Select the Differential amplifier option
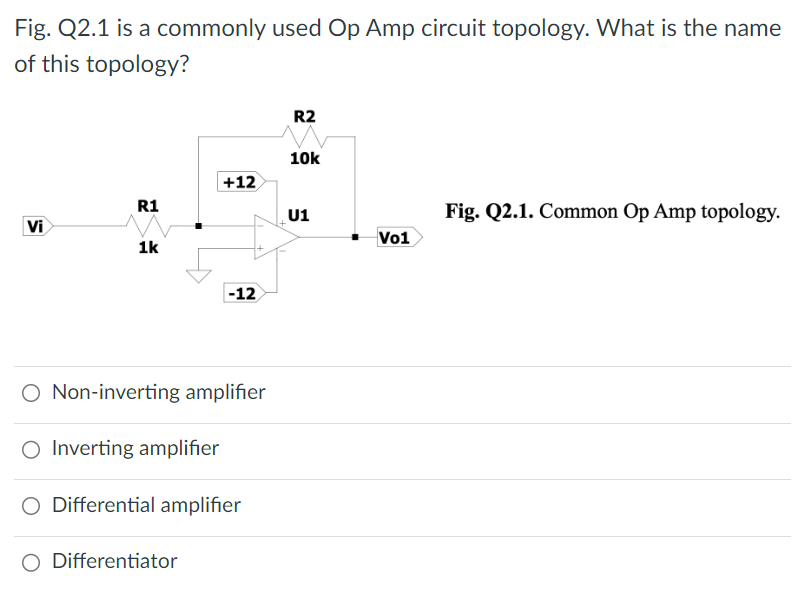Screen dimensions: 812x592 (30, 506)
